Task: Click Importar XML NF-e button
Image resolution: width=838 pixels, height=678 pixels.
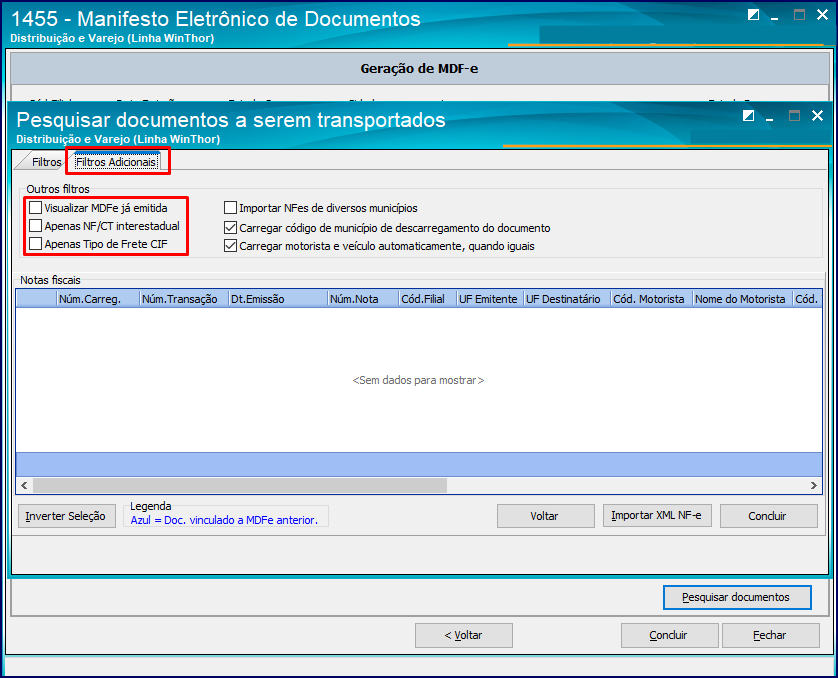Action: click(657, 515)
